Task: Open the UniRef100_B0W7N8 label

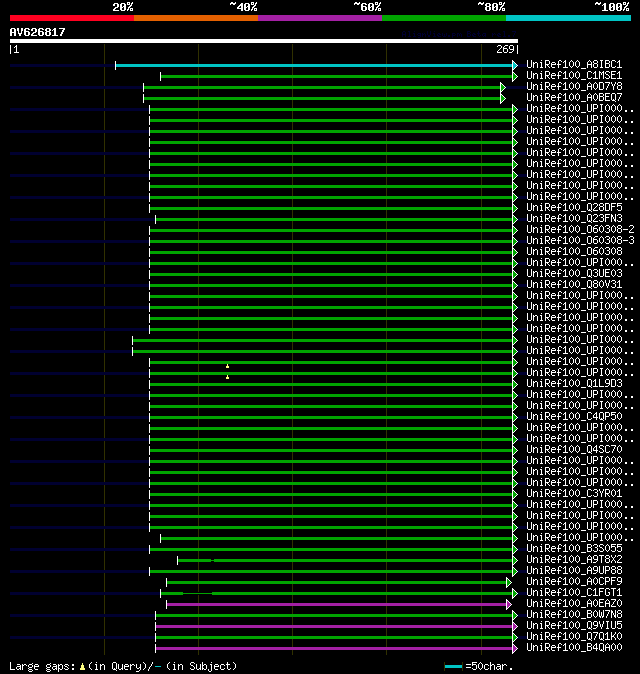Action: [574, 615]
